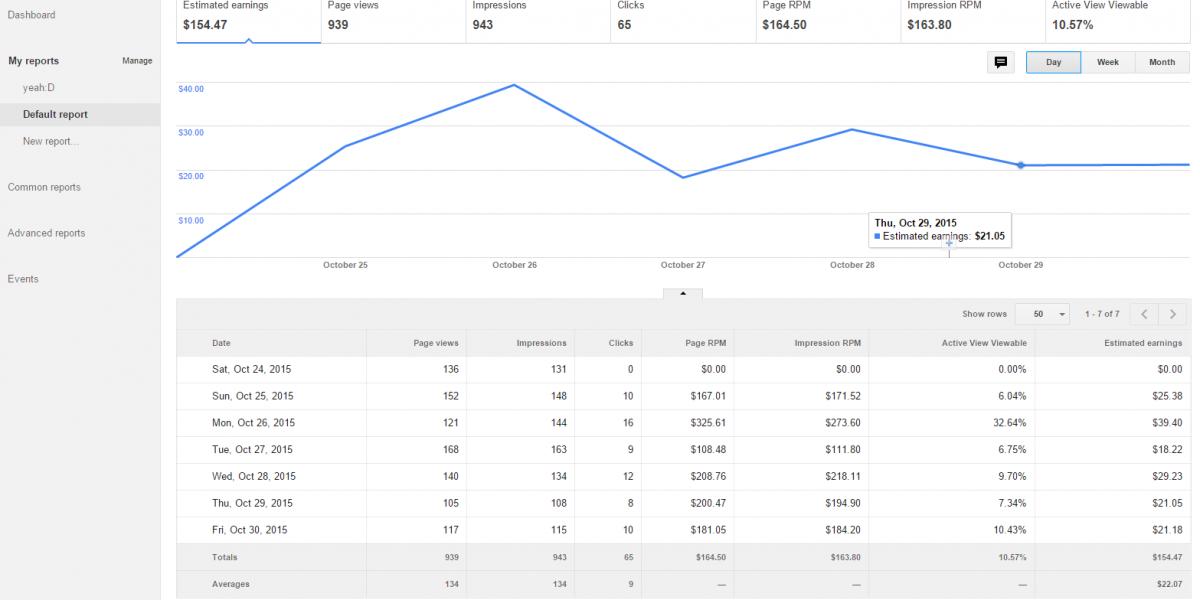
Task: Expand the Advanced reports section
Action: point(46,233)
